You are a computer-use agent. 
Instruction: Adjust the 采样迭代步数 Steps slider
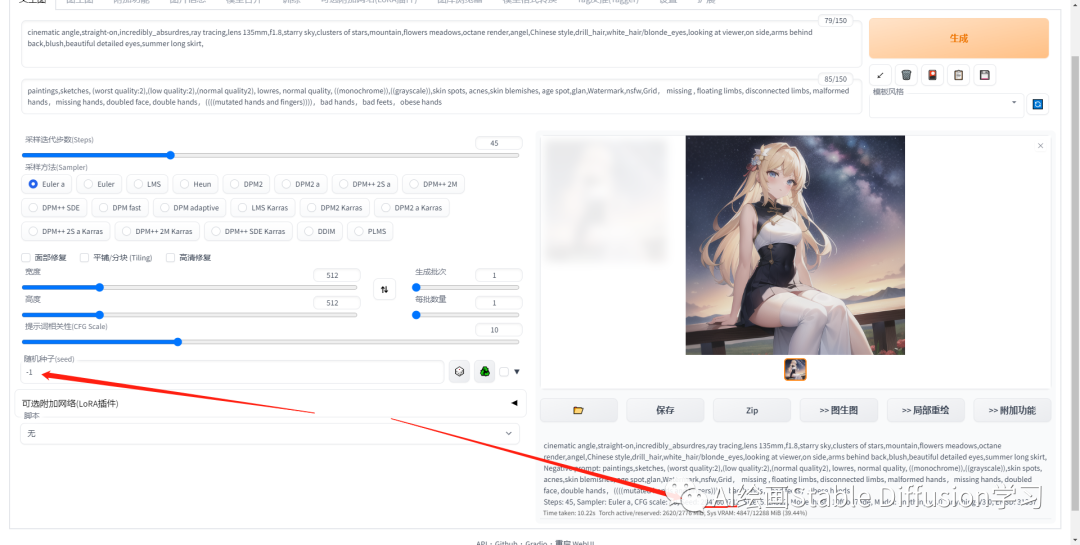(x=271, y=155)
